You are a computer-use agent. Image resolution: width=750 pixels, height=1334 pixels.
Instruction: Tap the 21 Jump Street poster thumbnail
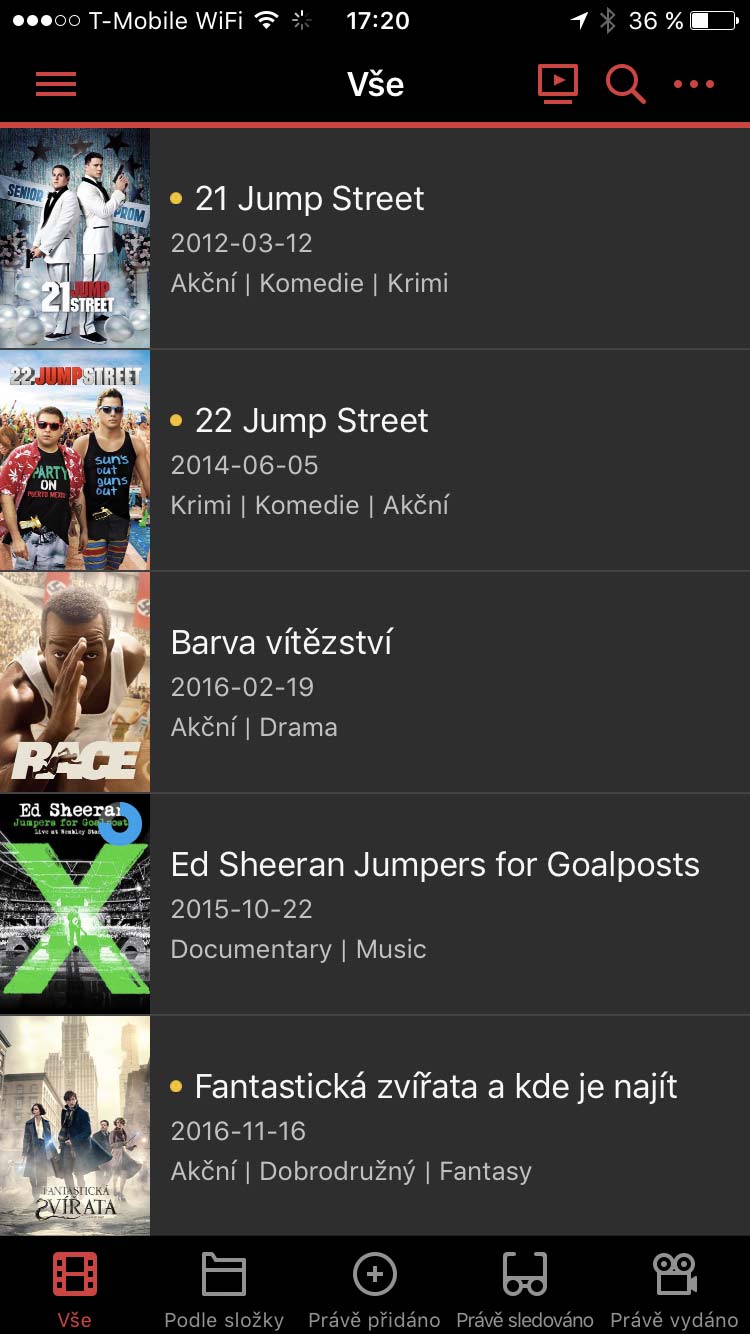75,238
